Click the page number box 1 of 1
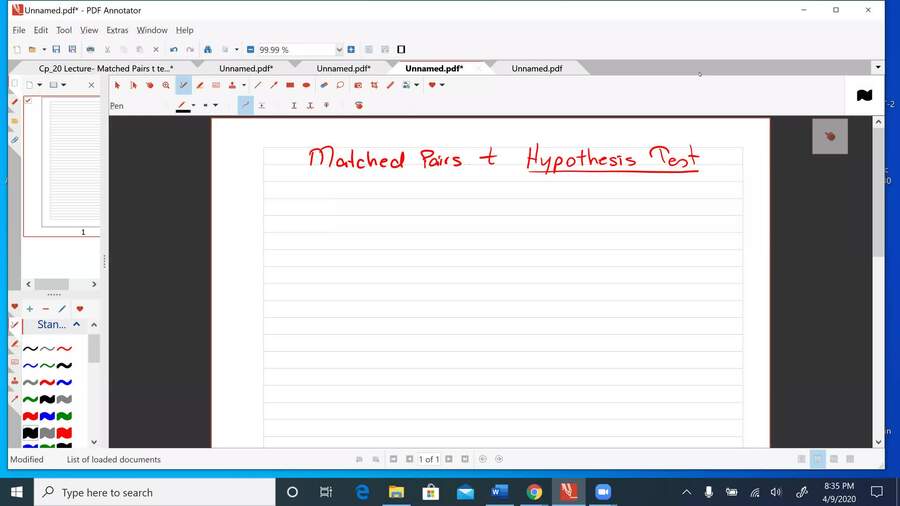Image resolution: width=900 pixels, height=506 pixels. pyautogui.click(x=429, y=459)
